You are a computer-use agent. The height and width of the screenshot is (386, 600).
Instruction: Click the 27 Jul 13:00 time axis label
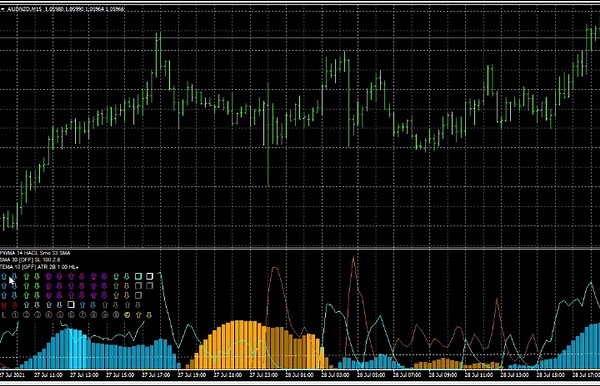[x=84, y=375]
